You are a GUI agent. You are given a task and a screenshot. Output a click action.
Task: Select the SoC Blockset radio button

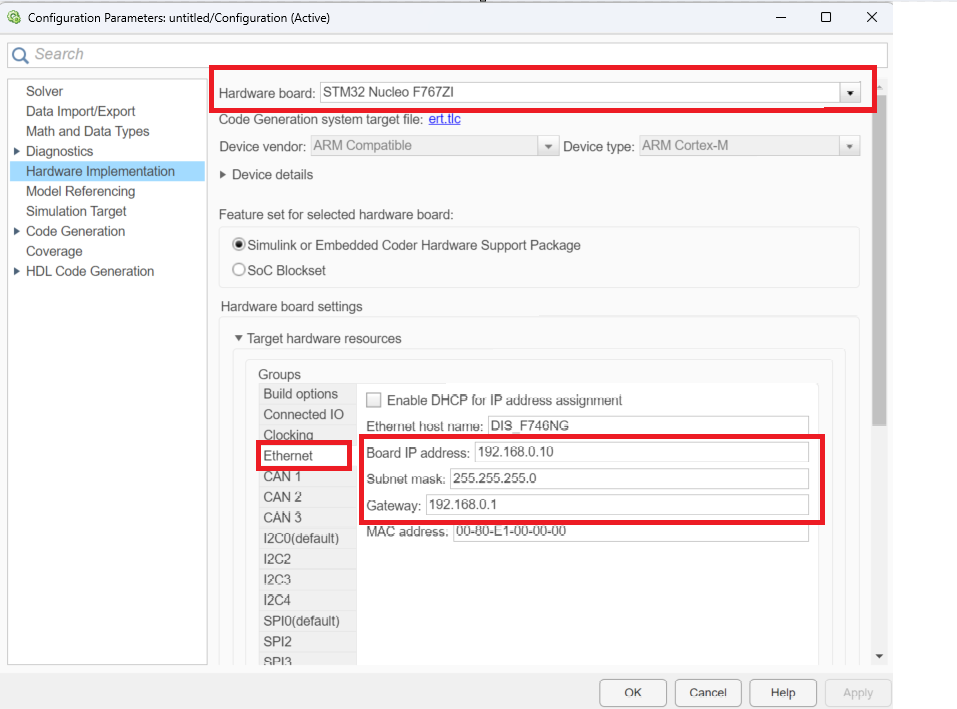tap(238, 268)
